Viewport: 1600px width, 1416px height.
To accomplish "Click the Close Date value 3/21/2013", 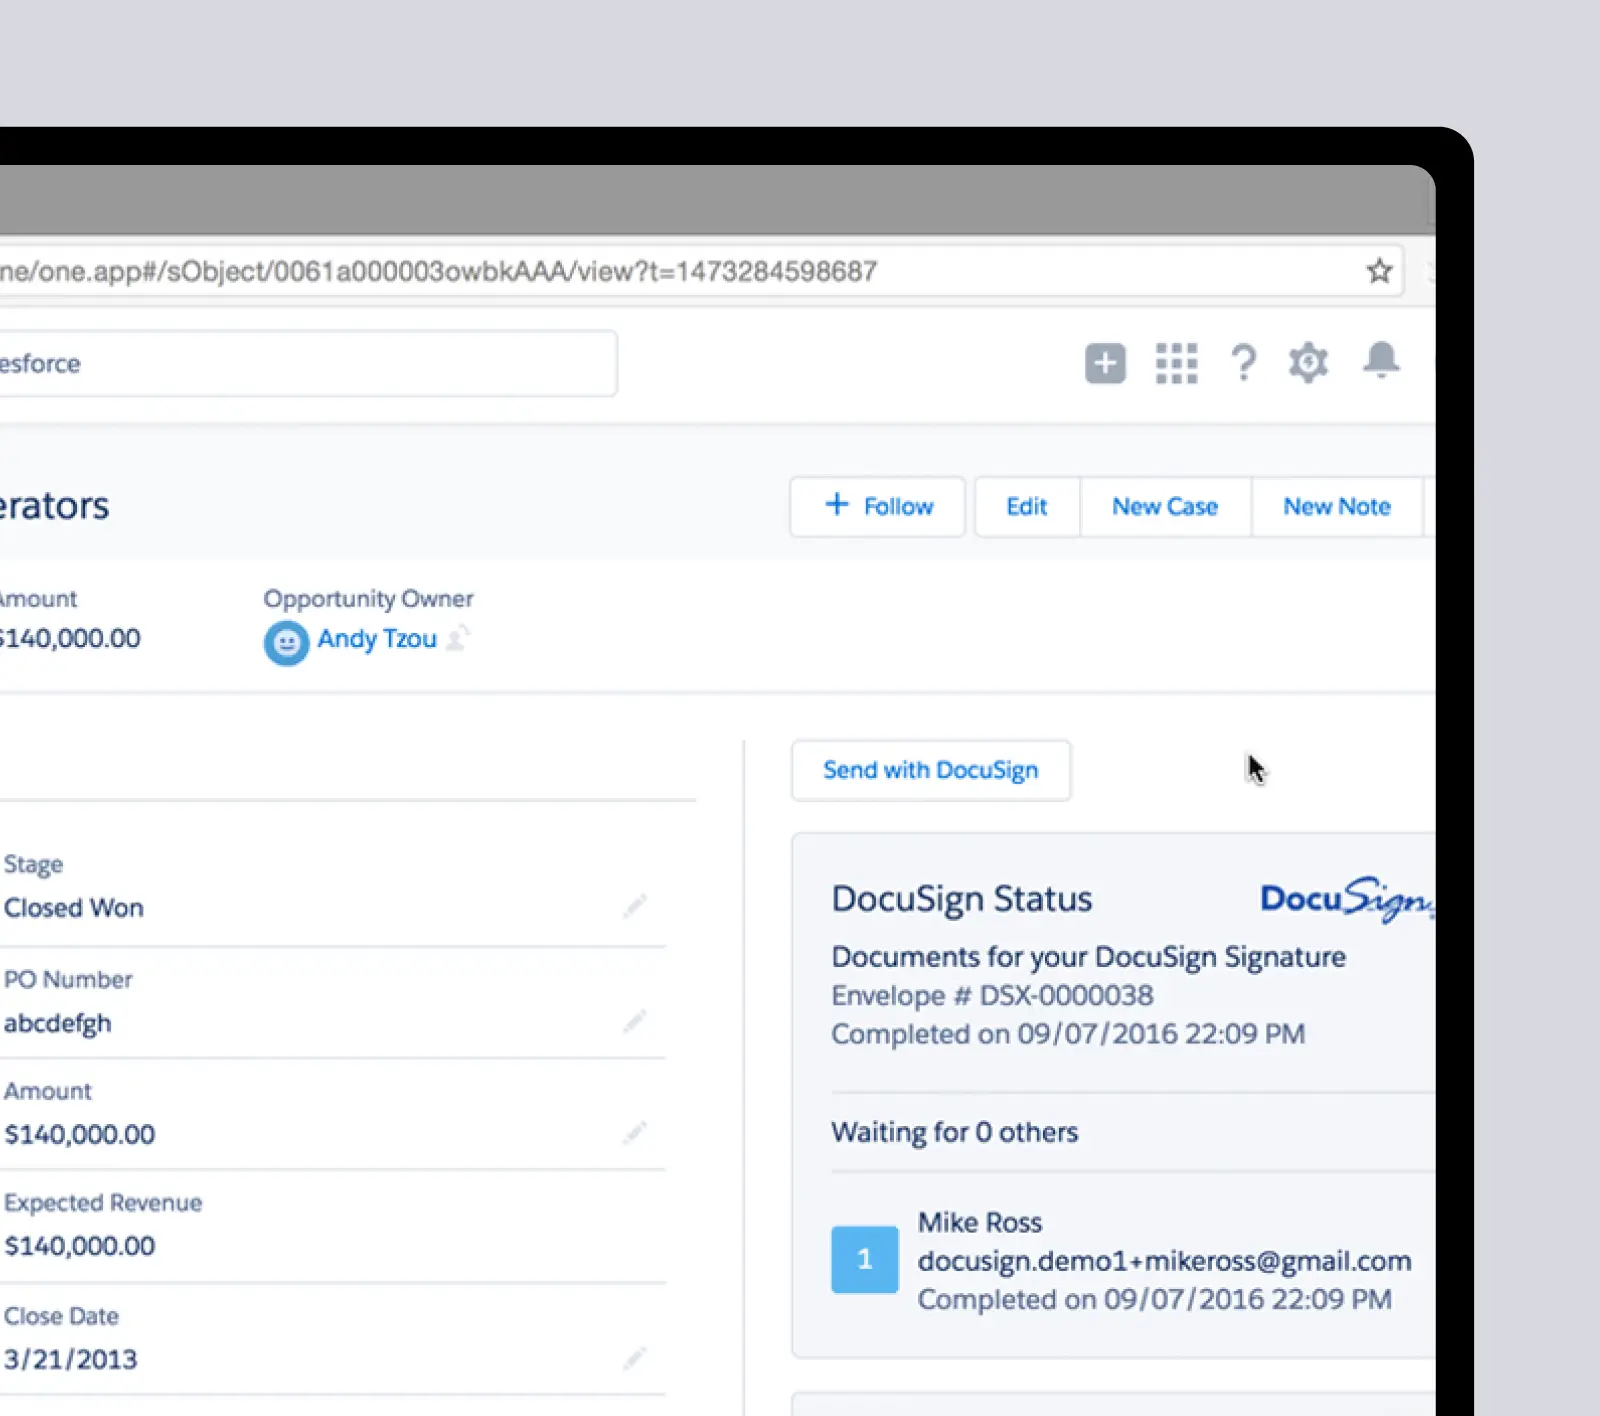I will [x=71, y=1359].
